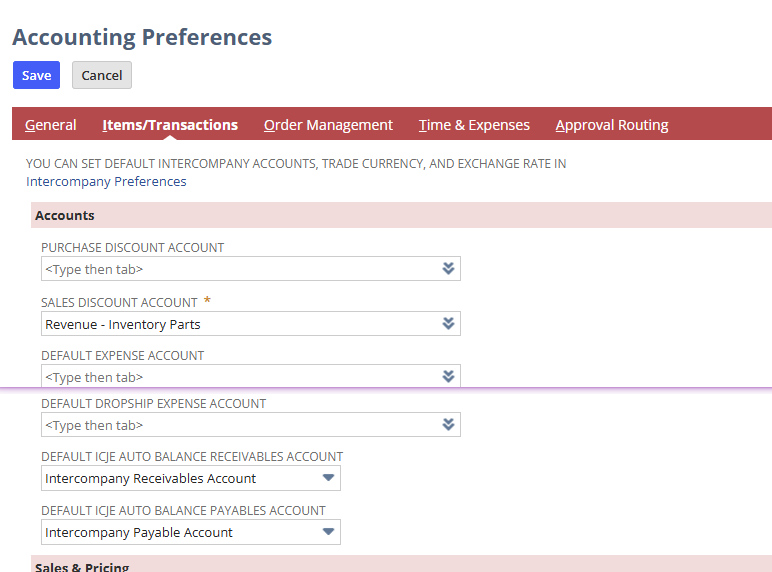Screen dimensions: 772x572
Task: Open the Default Expense Account list icon
Action: coord(448,376)
